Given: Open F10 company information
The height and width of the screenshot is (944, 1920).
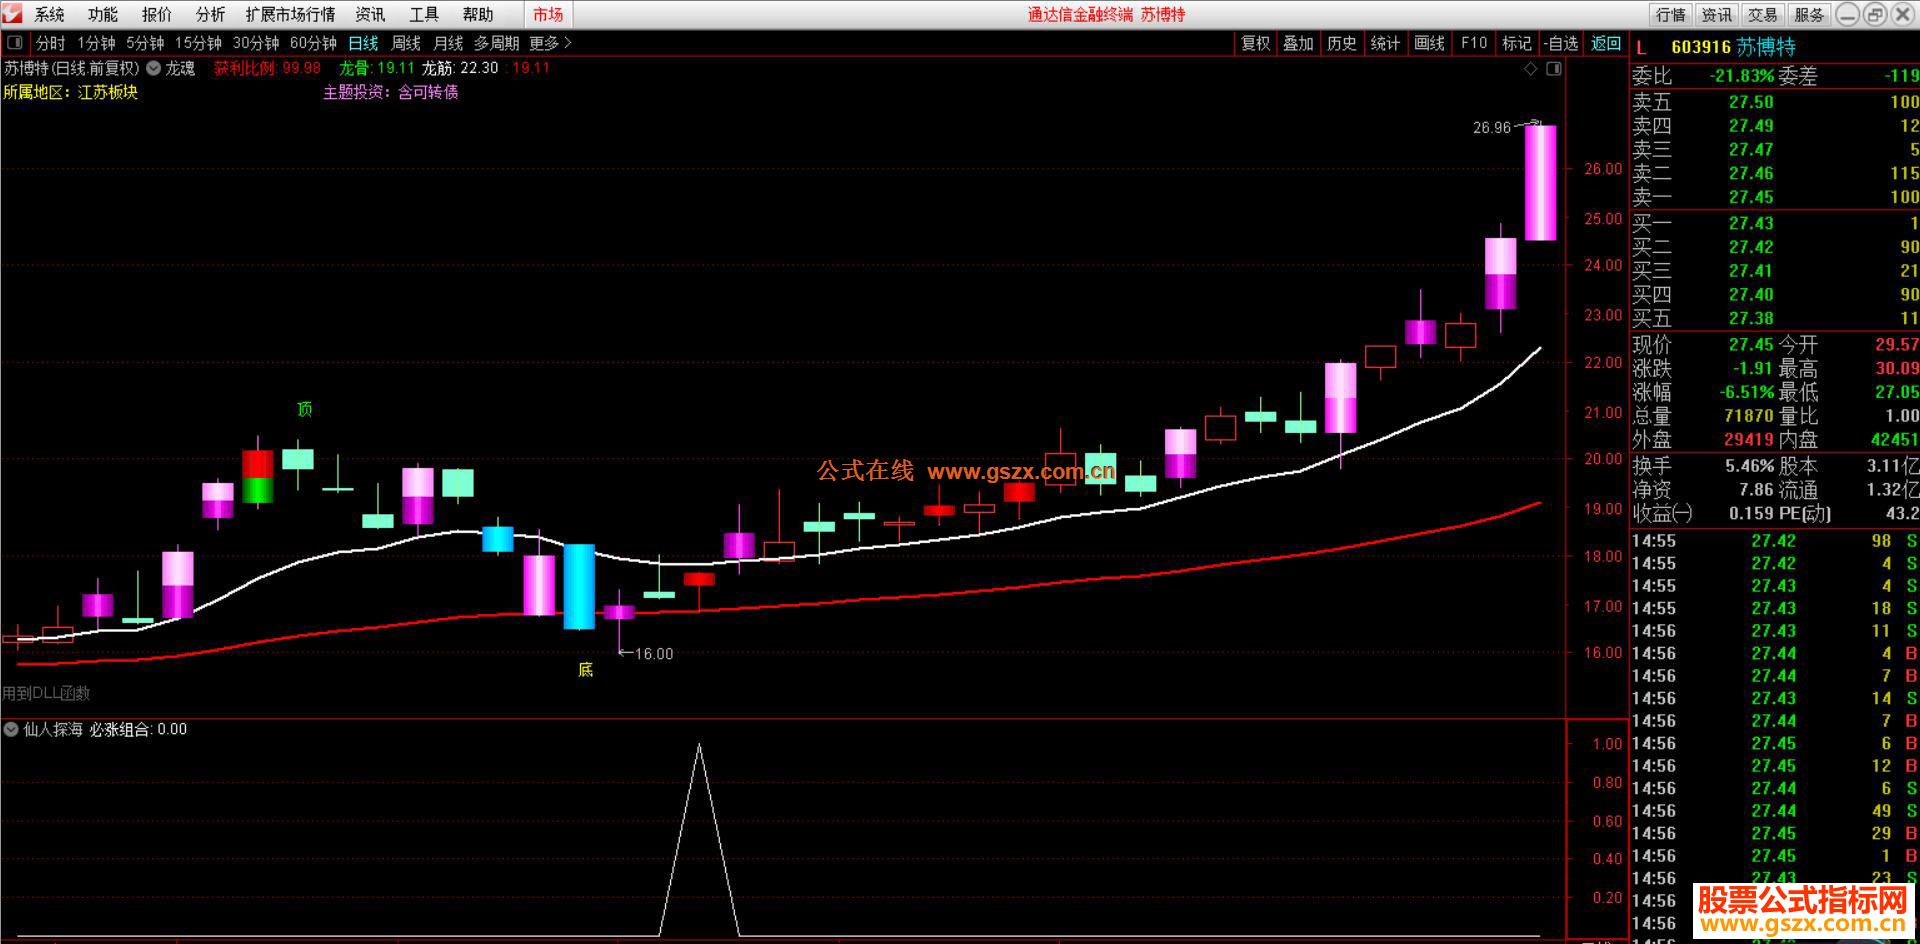Looking at the screenshot, I should 1473,43.
